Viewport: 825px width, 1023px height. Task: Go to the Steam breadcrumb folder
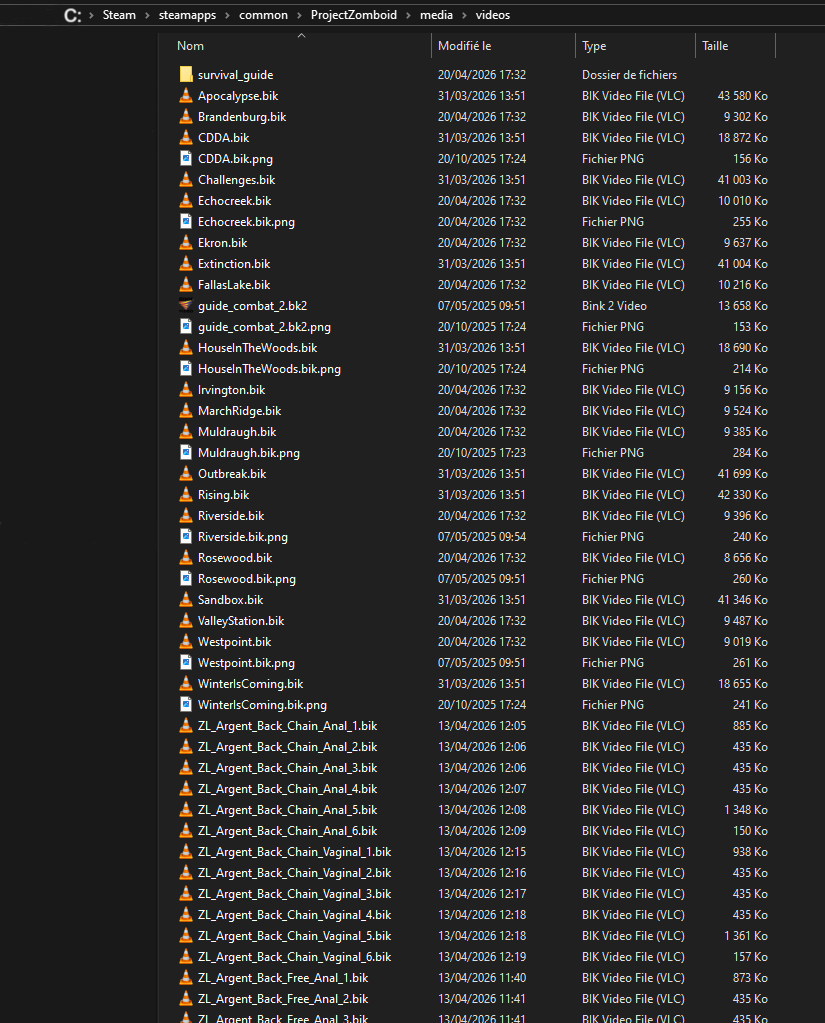[x=119, y=15]
